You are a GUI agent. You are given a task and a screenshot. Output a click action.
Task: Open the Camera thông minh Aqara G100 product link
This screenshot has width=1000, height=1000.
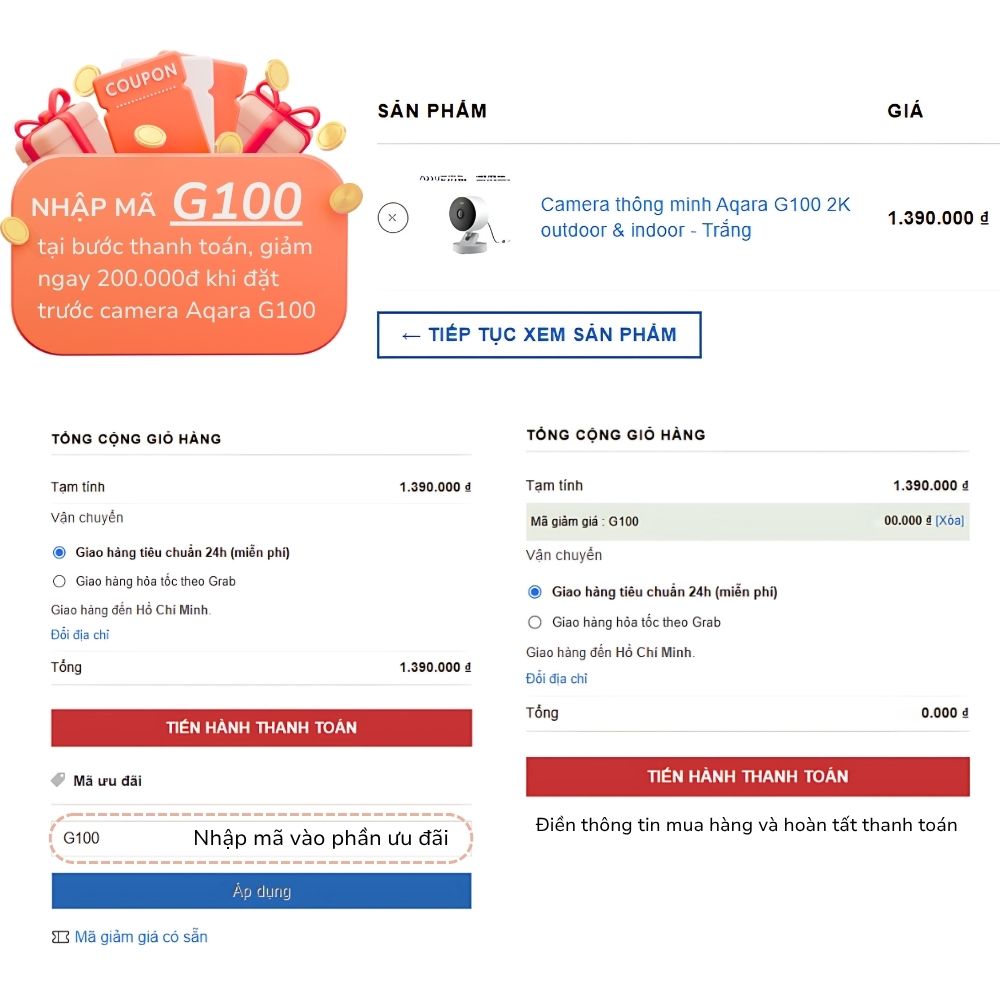click(x=695, y=217)
